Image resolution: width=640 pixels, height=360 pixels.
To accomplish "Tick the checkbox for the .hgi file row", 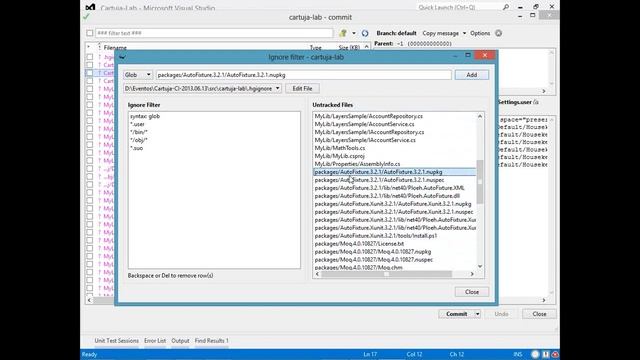I will (90, 57).
